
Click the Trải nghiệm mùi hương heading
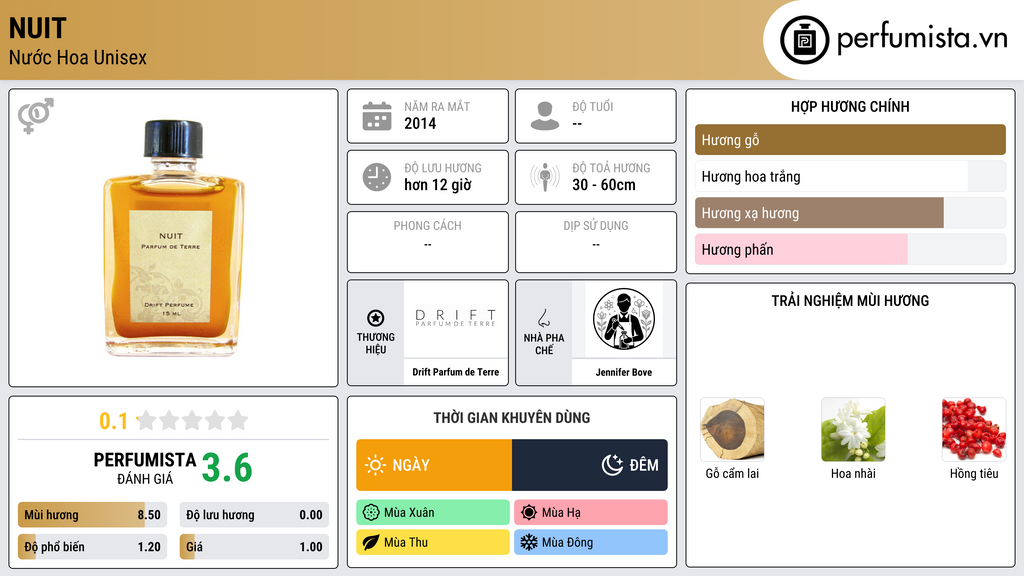850,300
